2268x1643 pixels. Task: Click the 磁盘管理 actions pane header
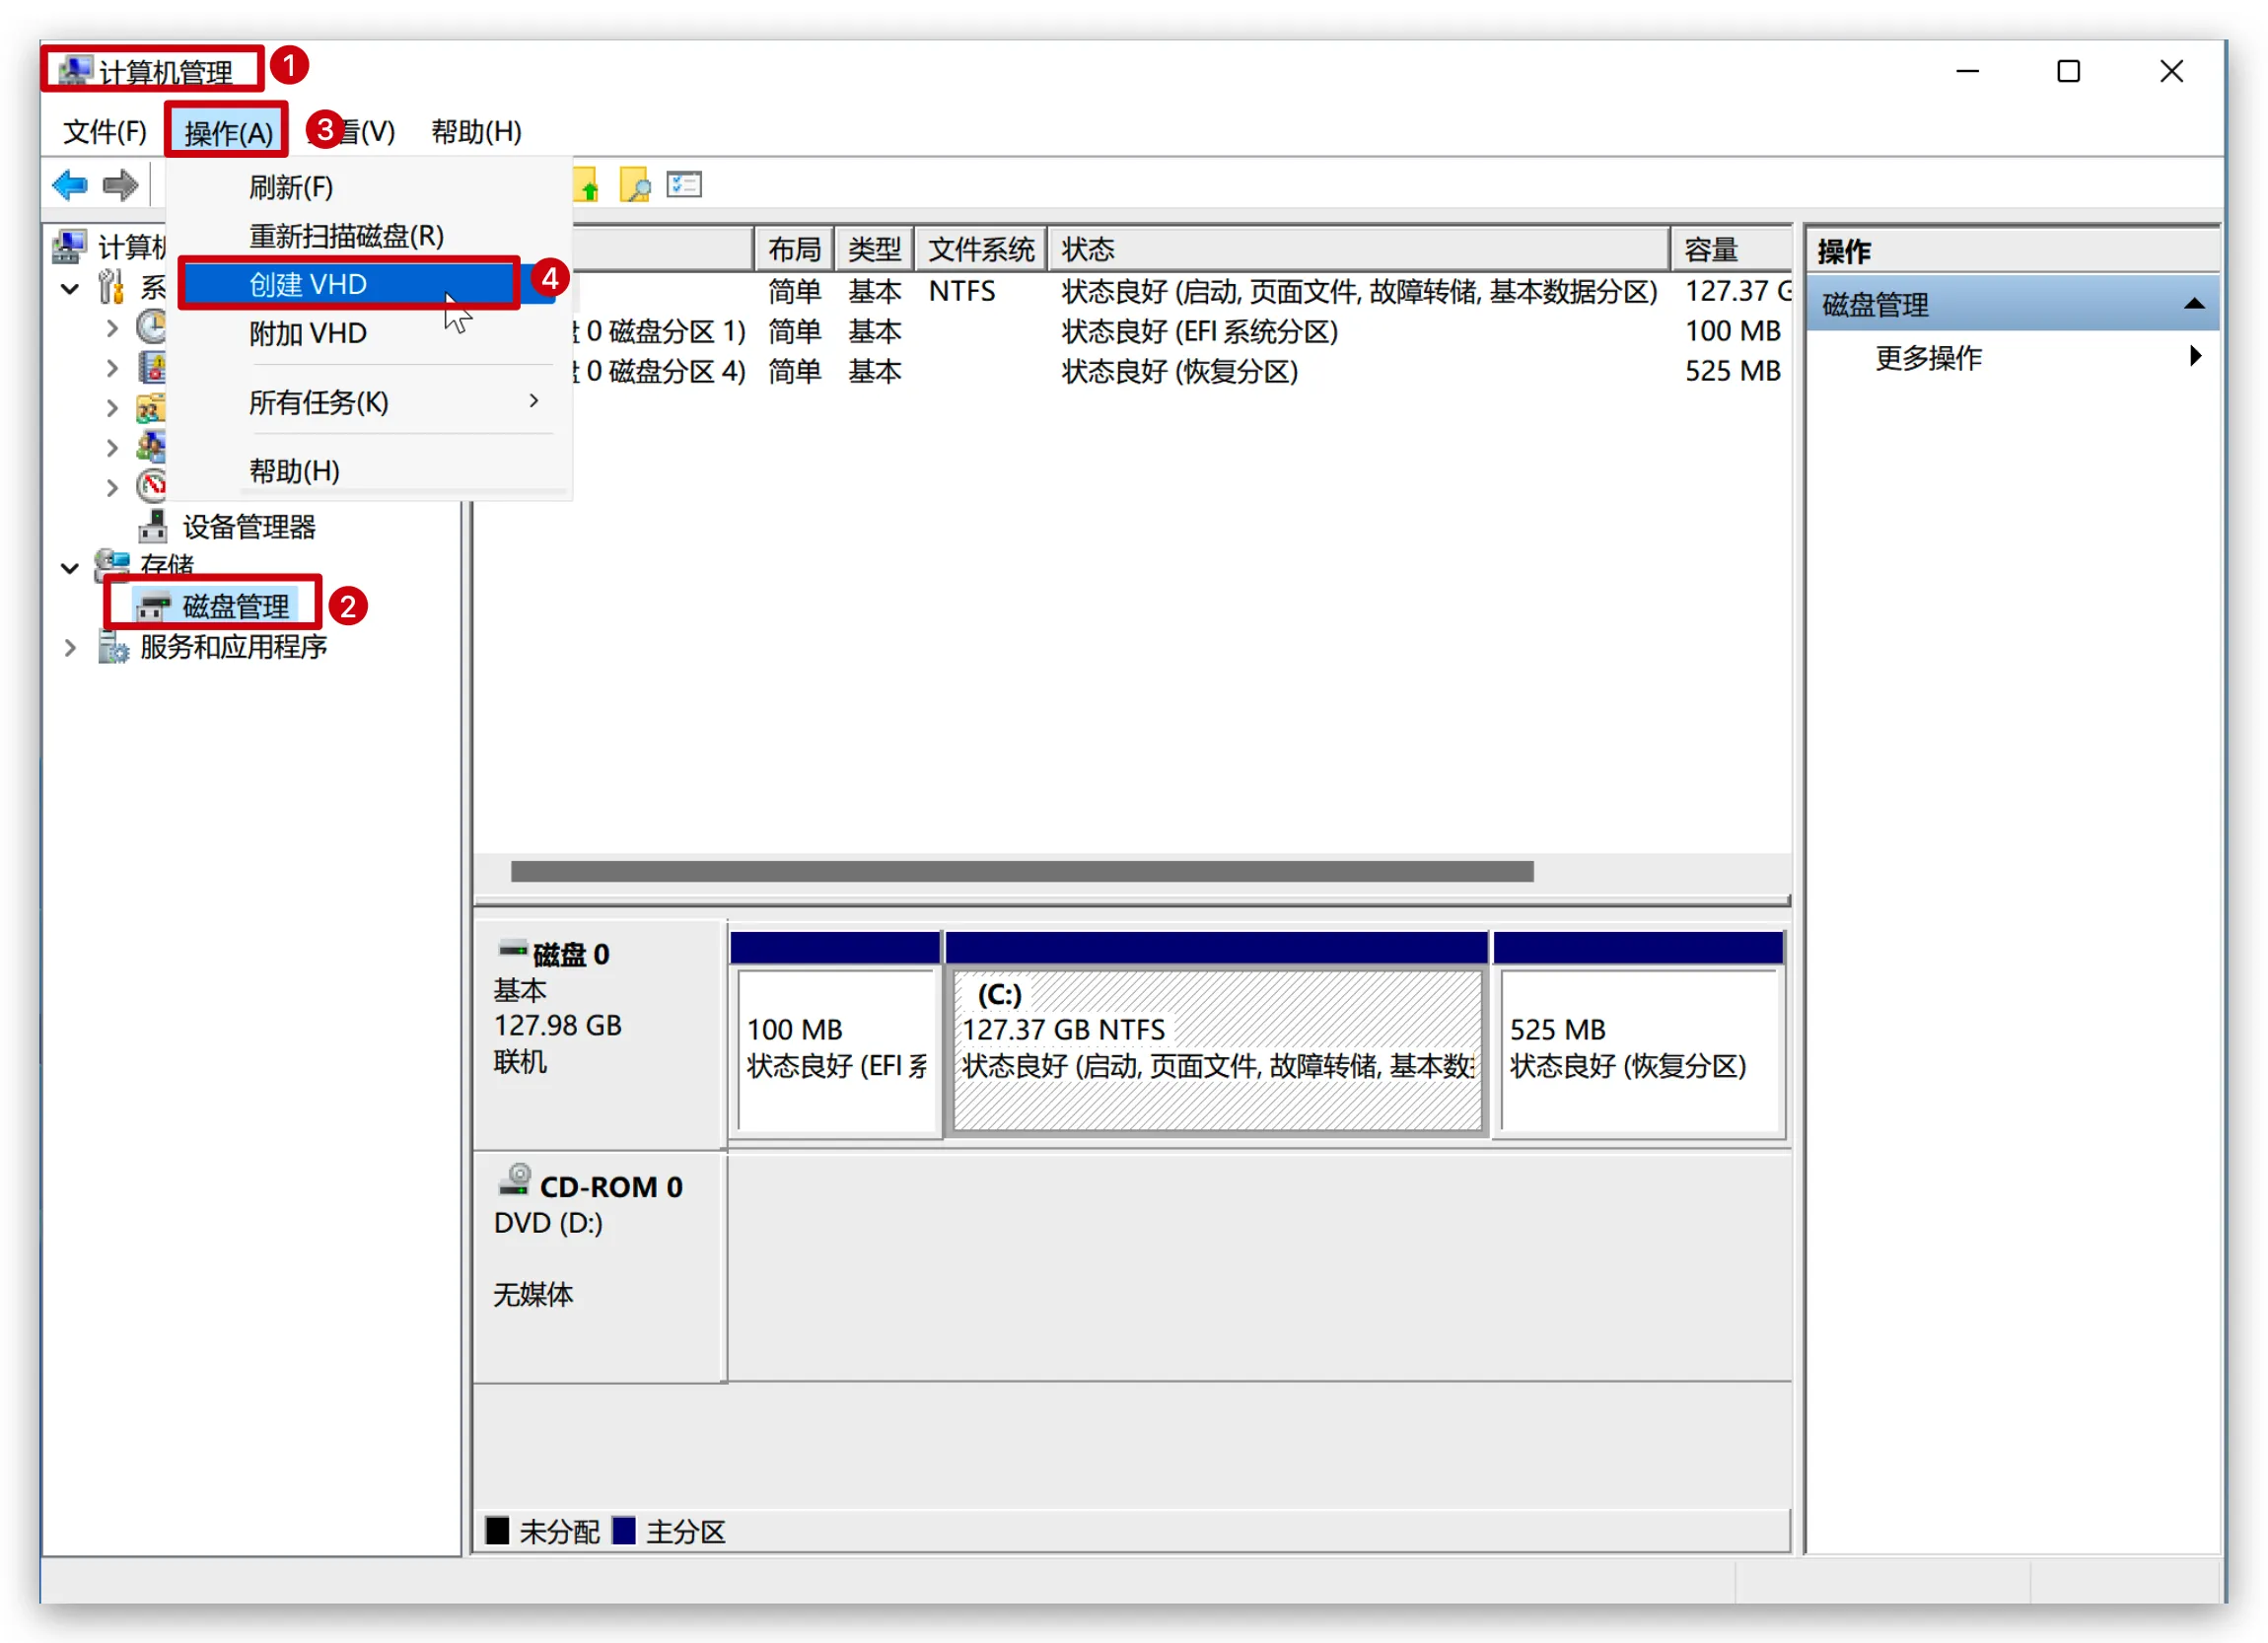[2013, 304]
